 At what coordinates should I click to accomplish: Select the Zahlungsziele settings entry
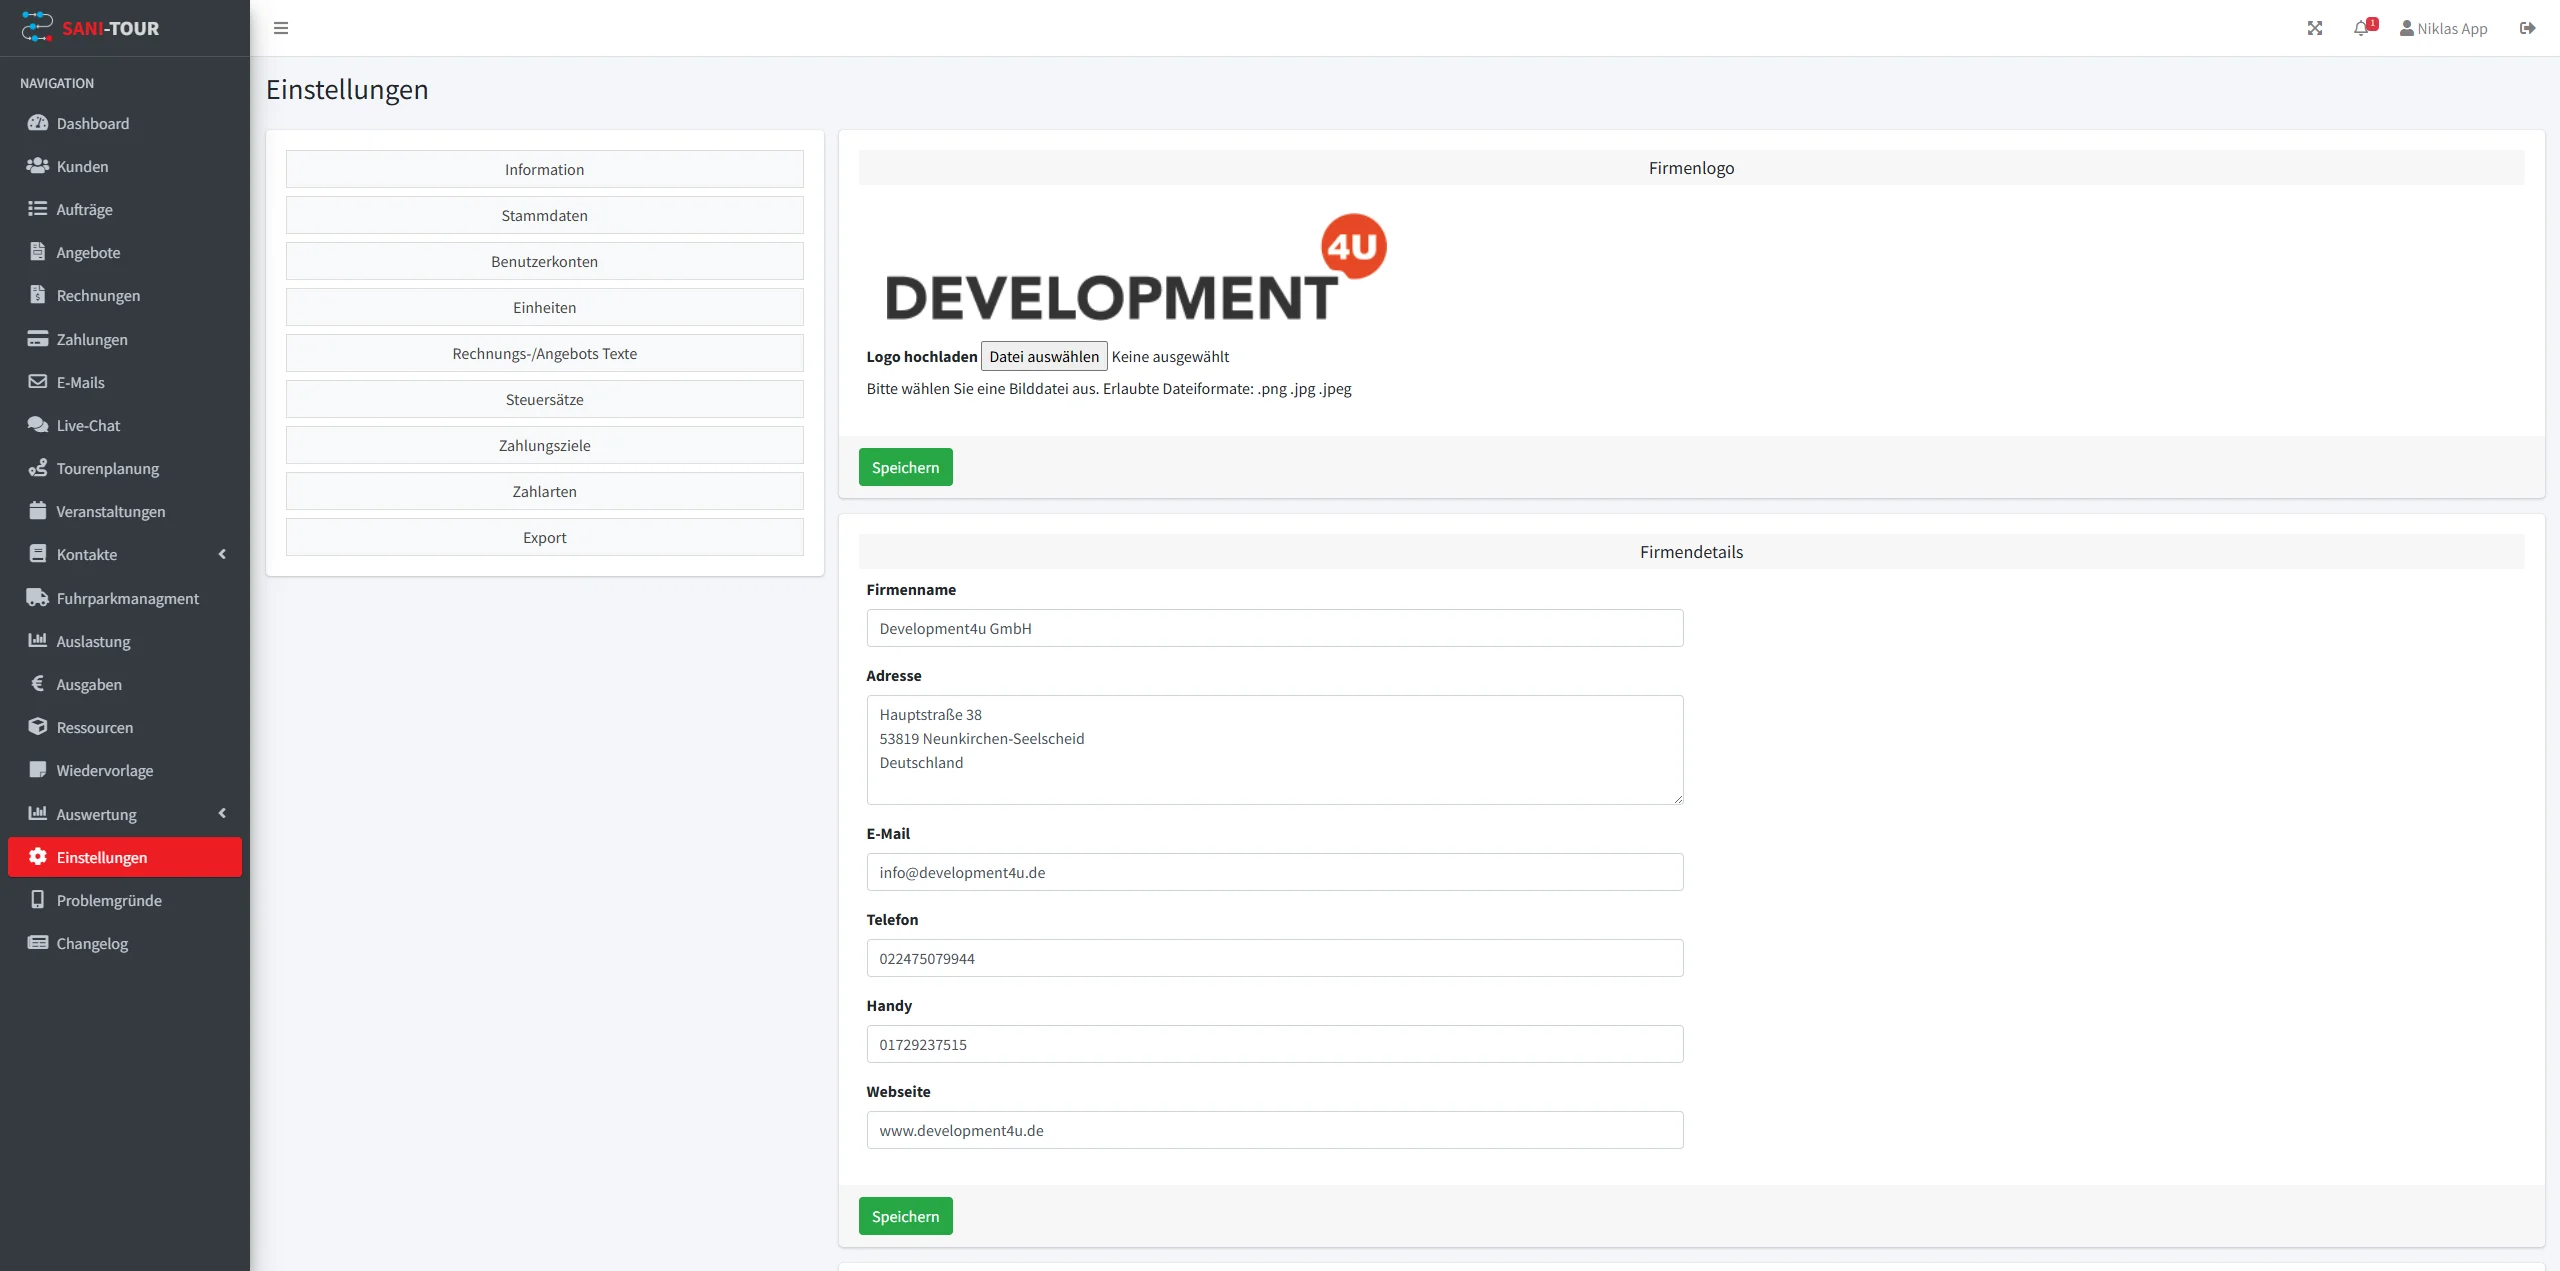click(x=544, y=445)
